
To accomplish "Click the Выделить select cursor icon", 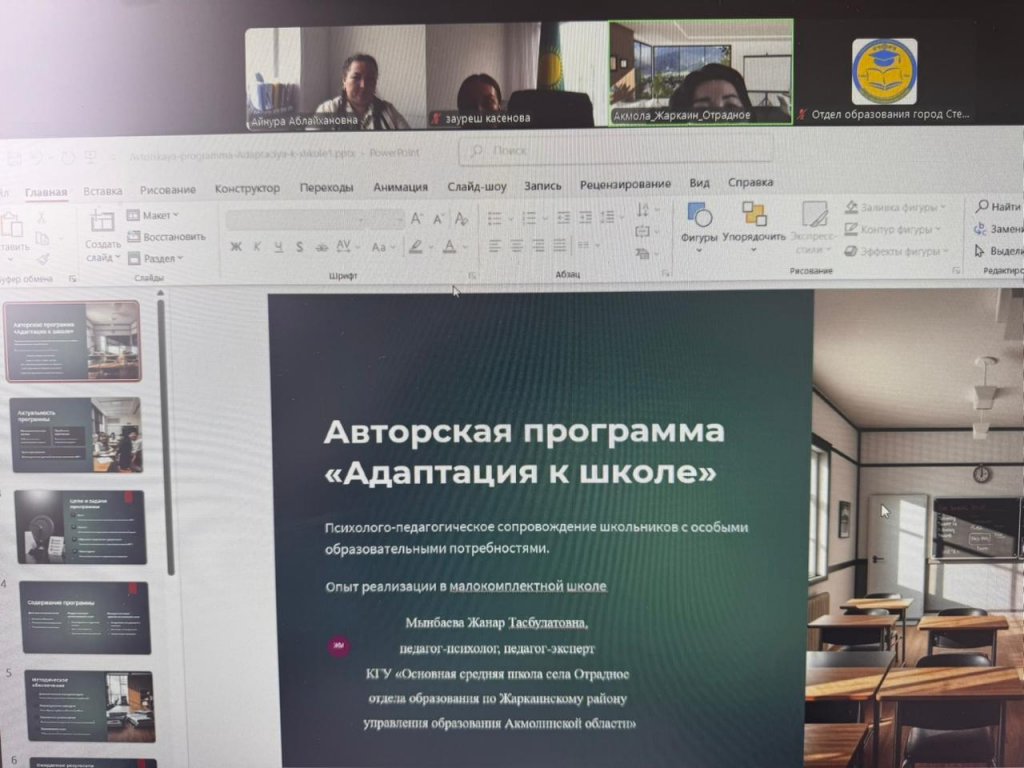I will [x=979, y=251].
